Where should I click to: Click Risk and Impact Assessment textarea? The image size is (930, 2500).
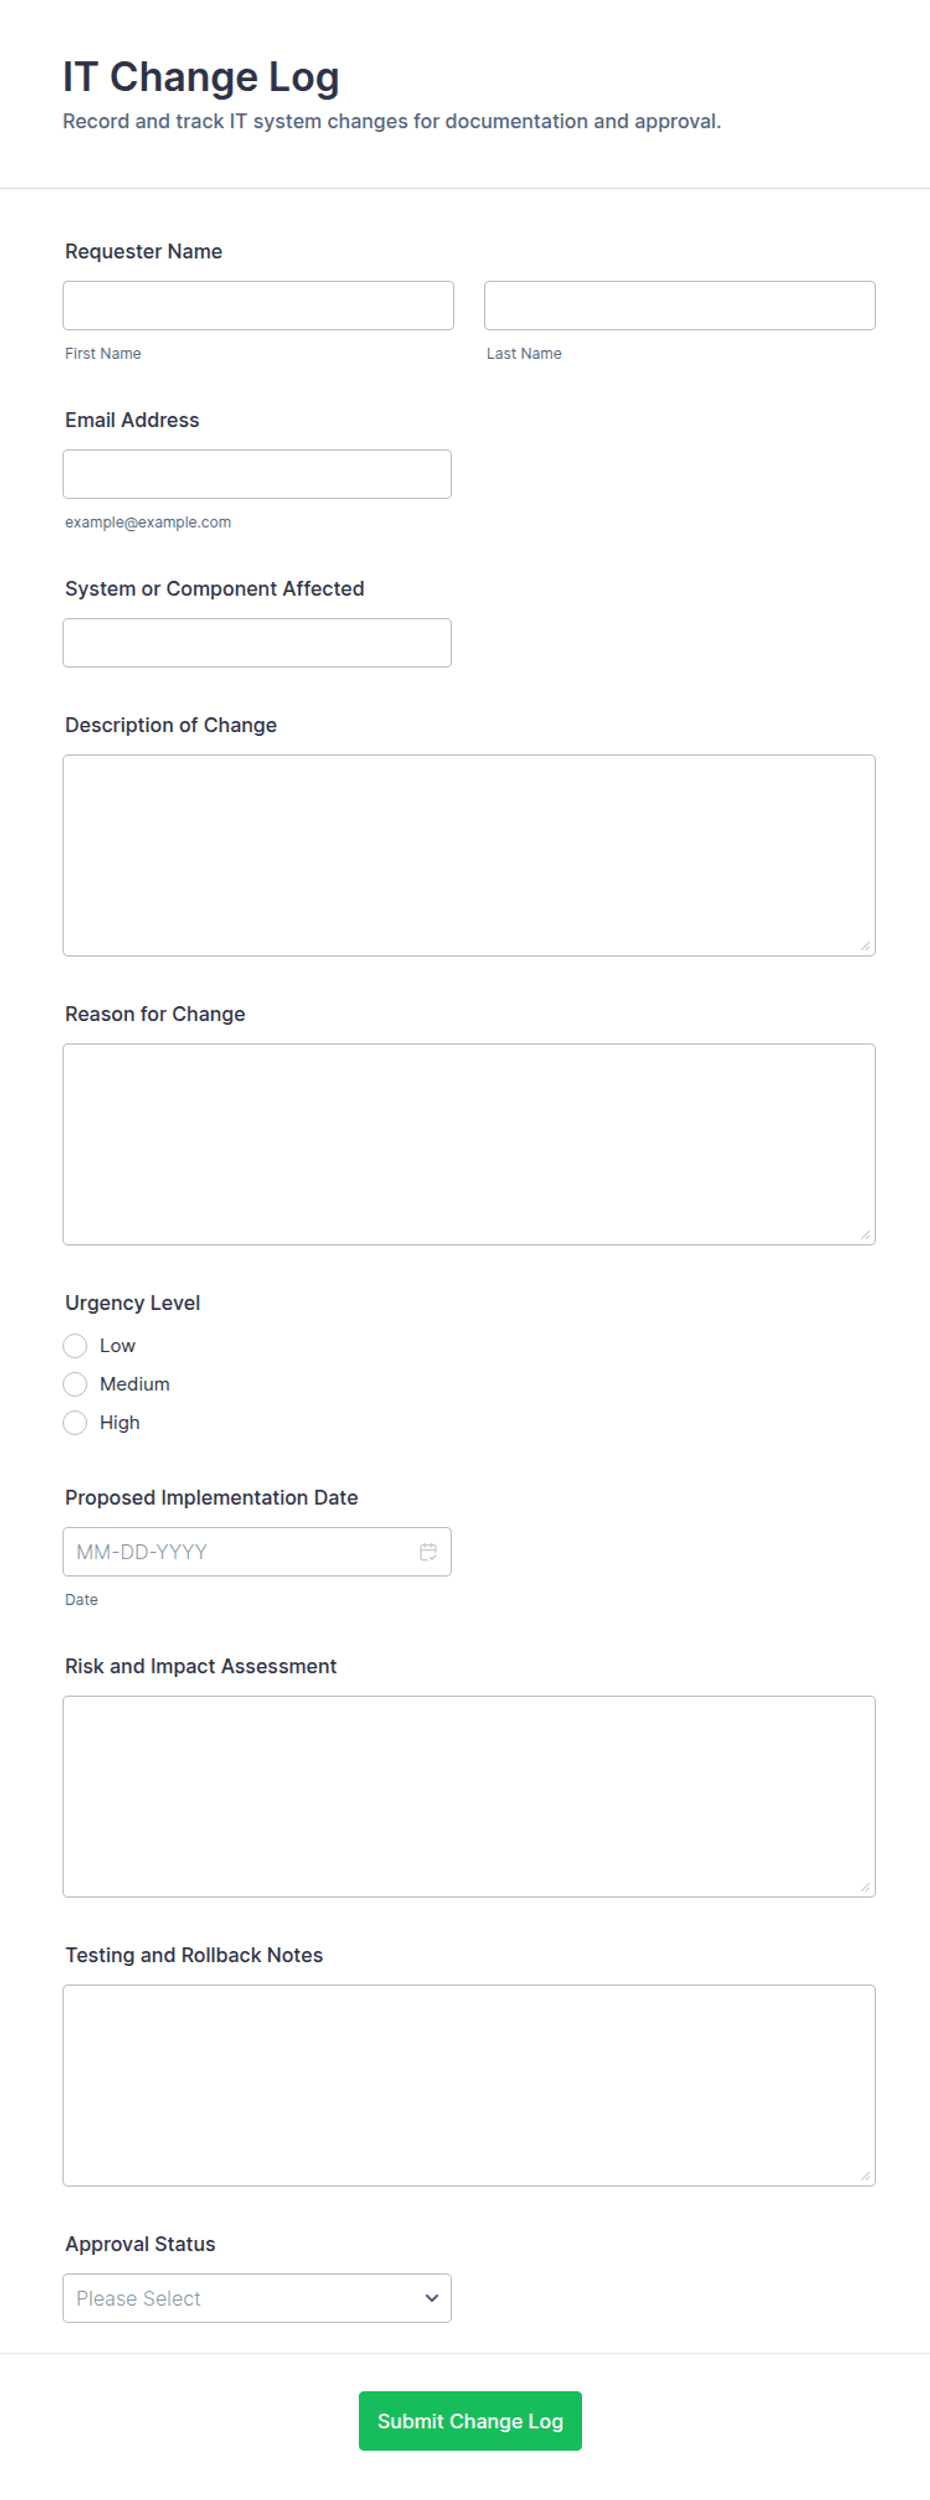469,1796
